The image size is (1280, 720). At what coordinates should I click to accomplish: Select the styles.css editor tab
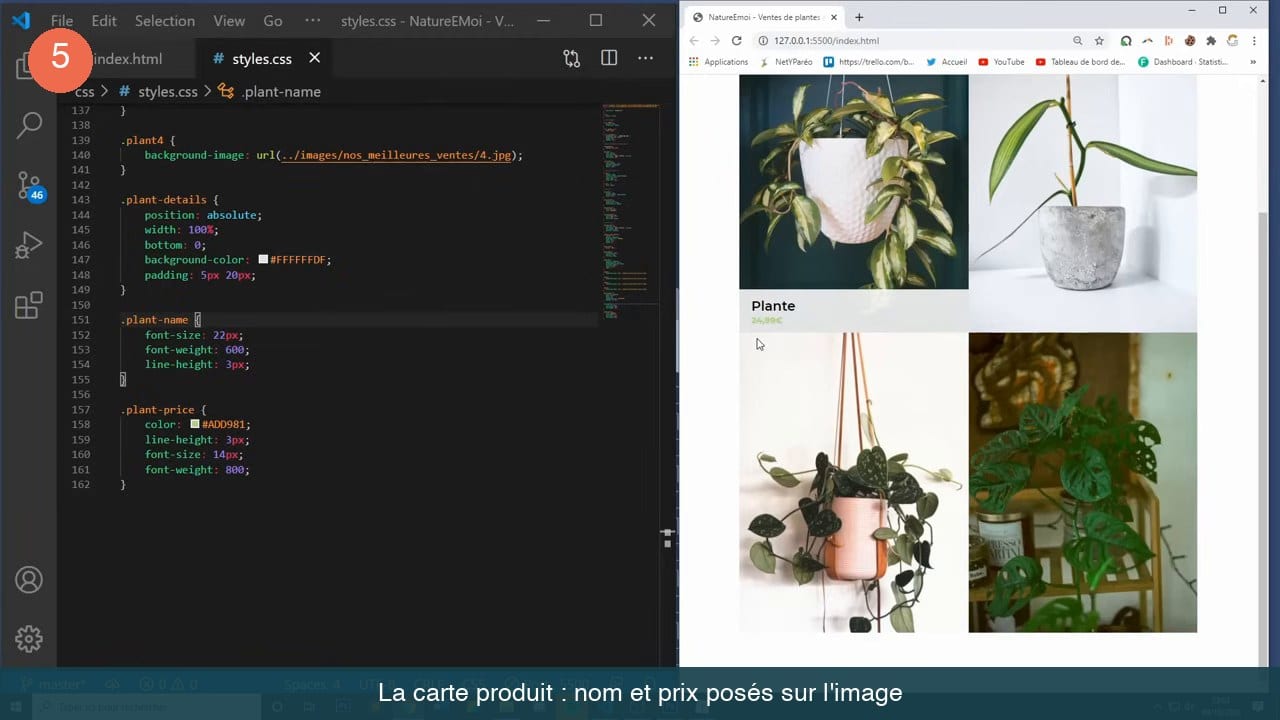point(262,58)
